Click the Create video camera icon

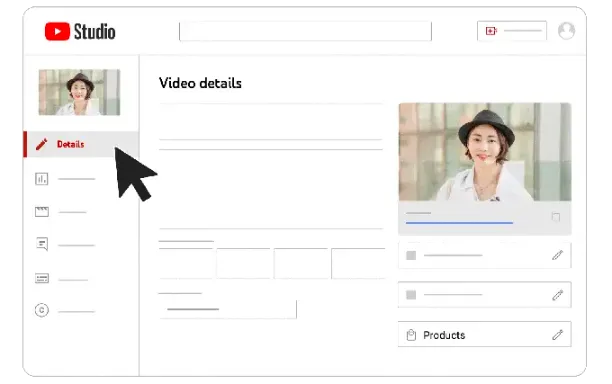click(x=491, y=30)
